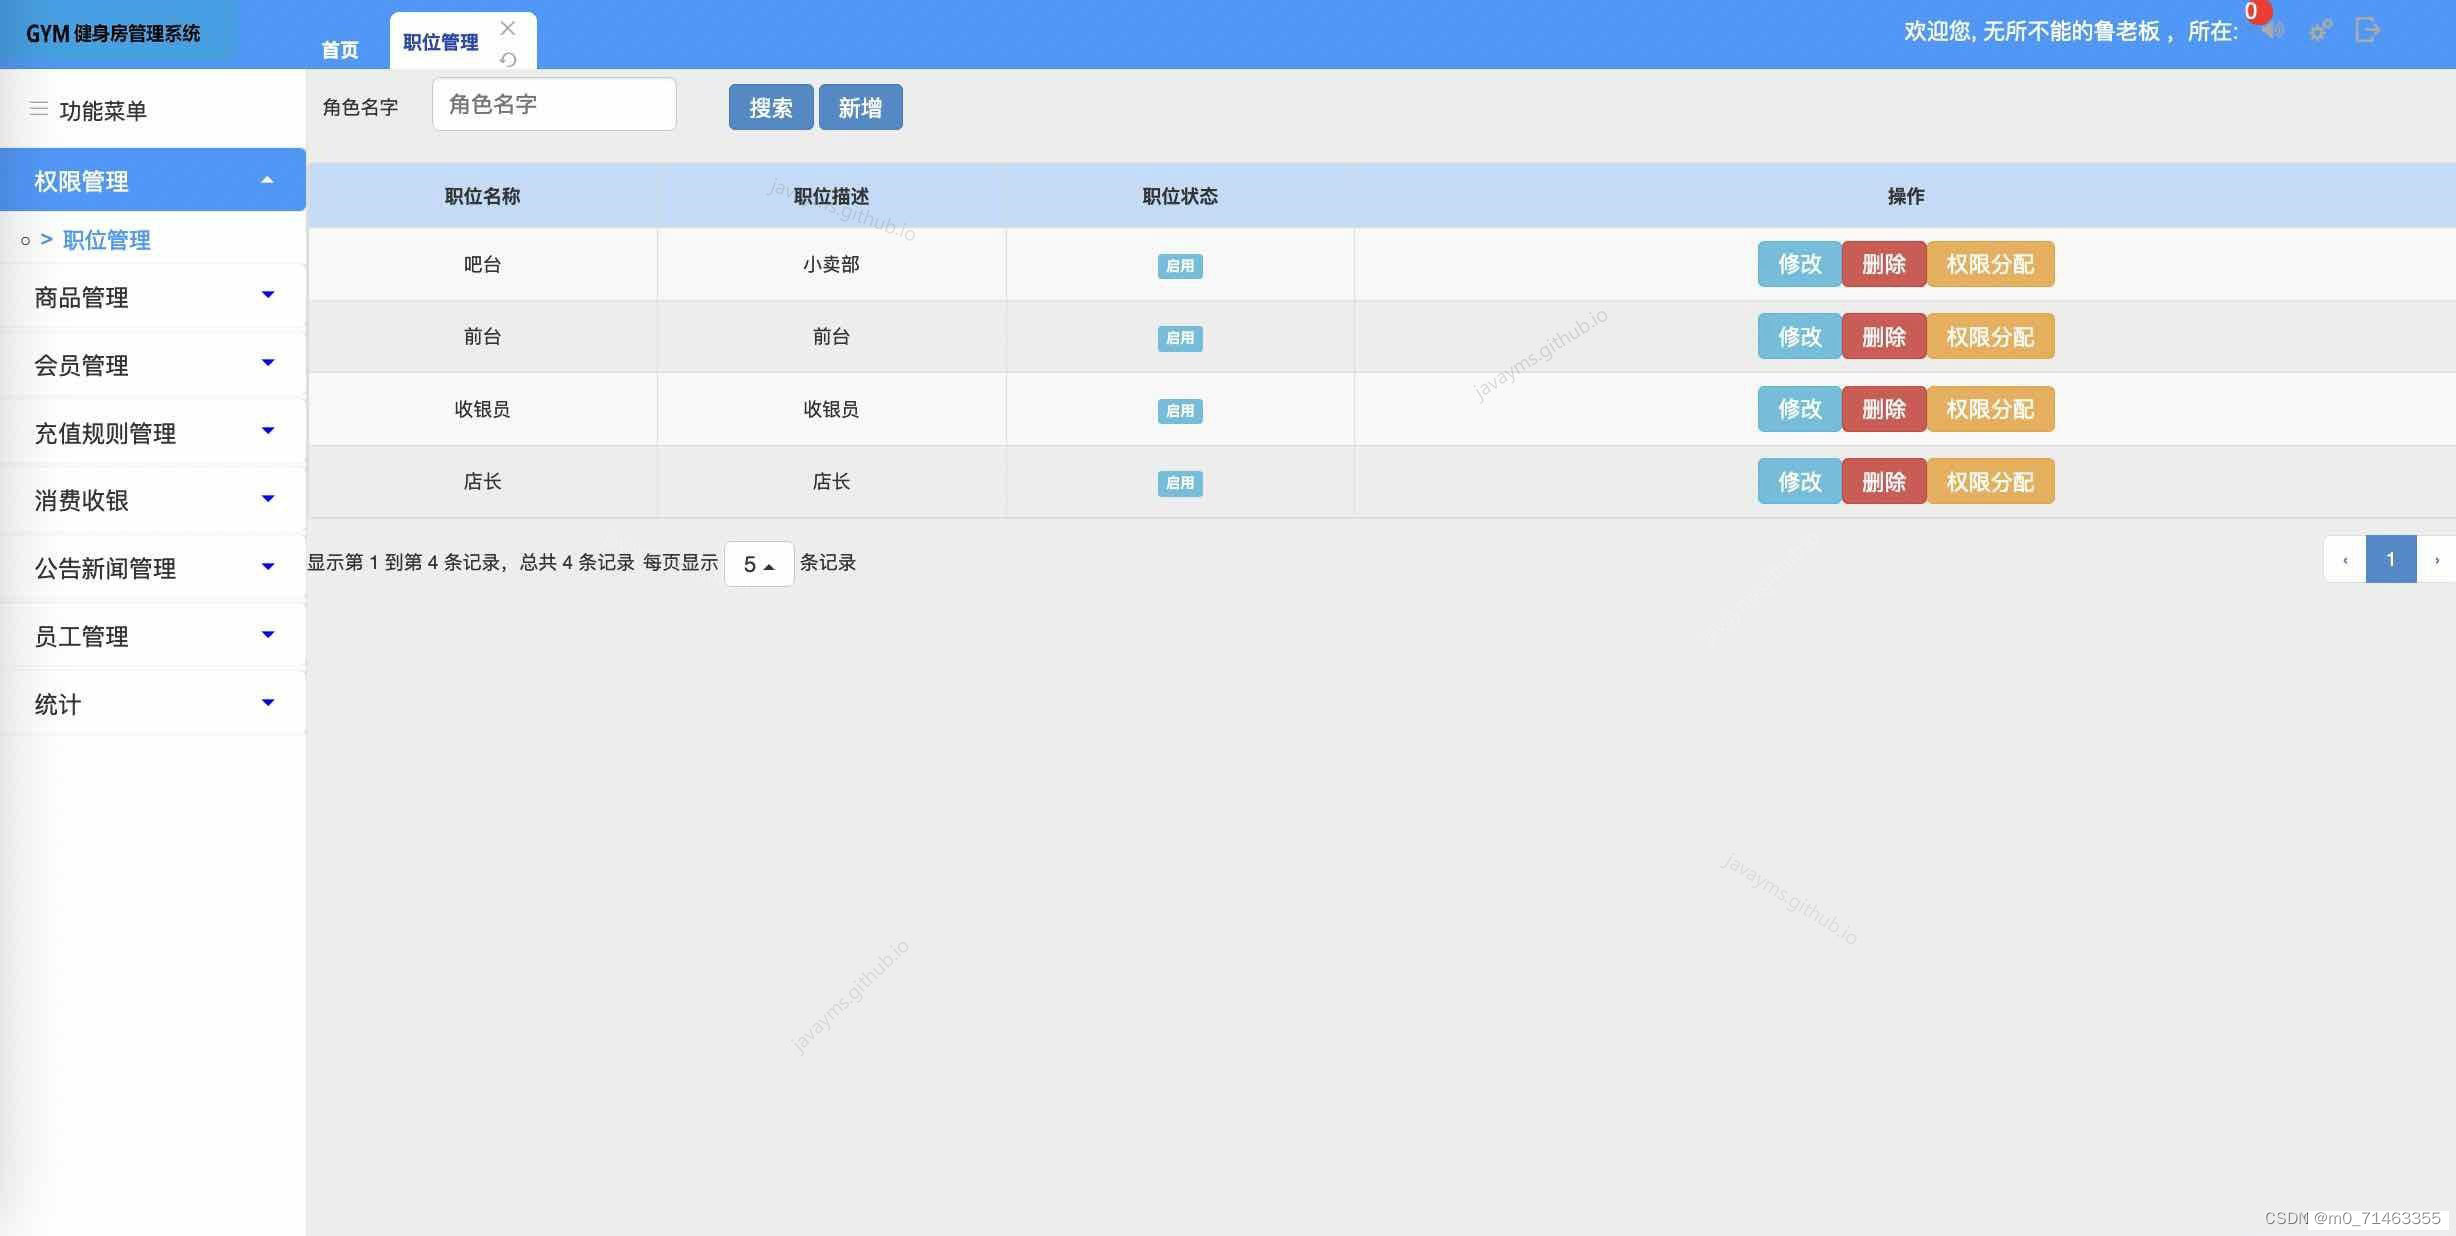This screenshot has height=1236, width=2456.
Task: Go to previous page arrow
Action: (x=2345, y=560)
